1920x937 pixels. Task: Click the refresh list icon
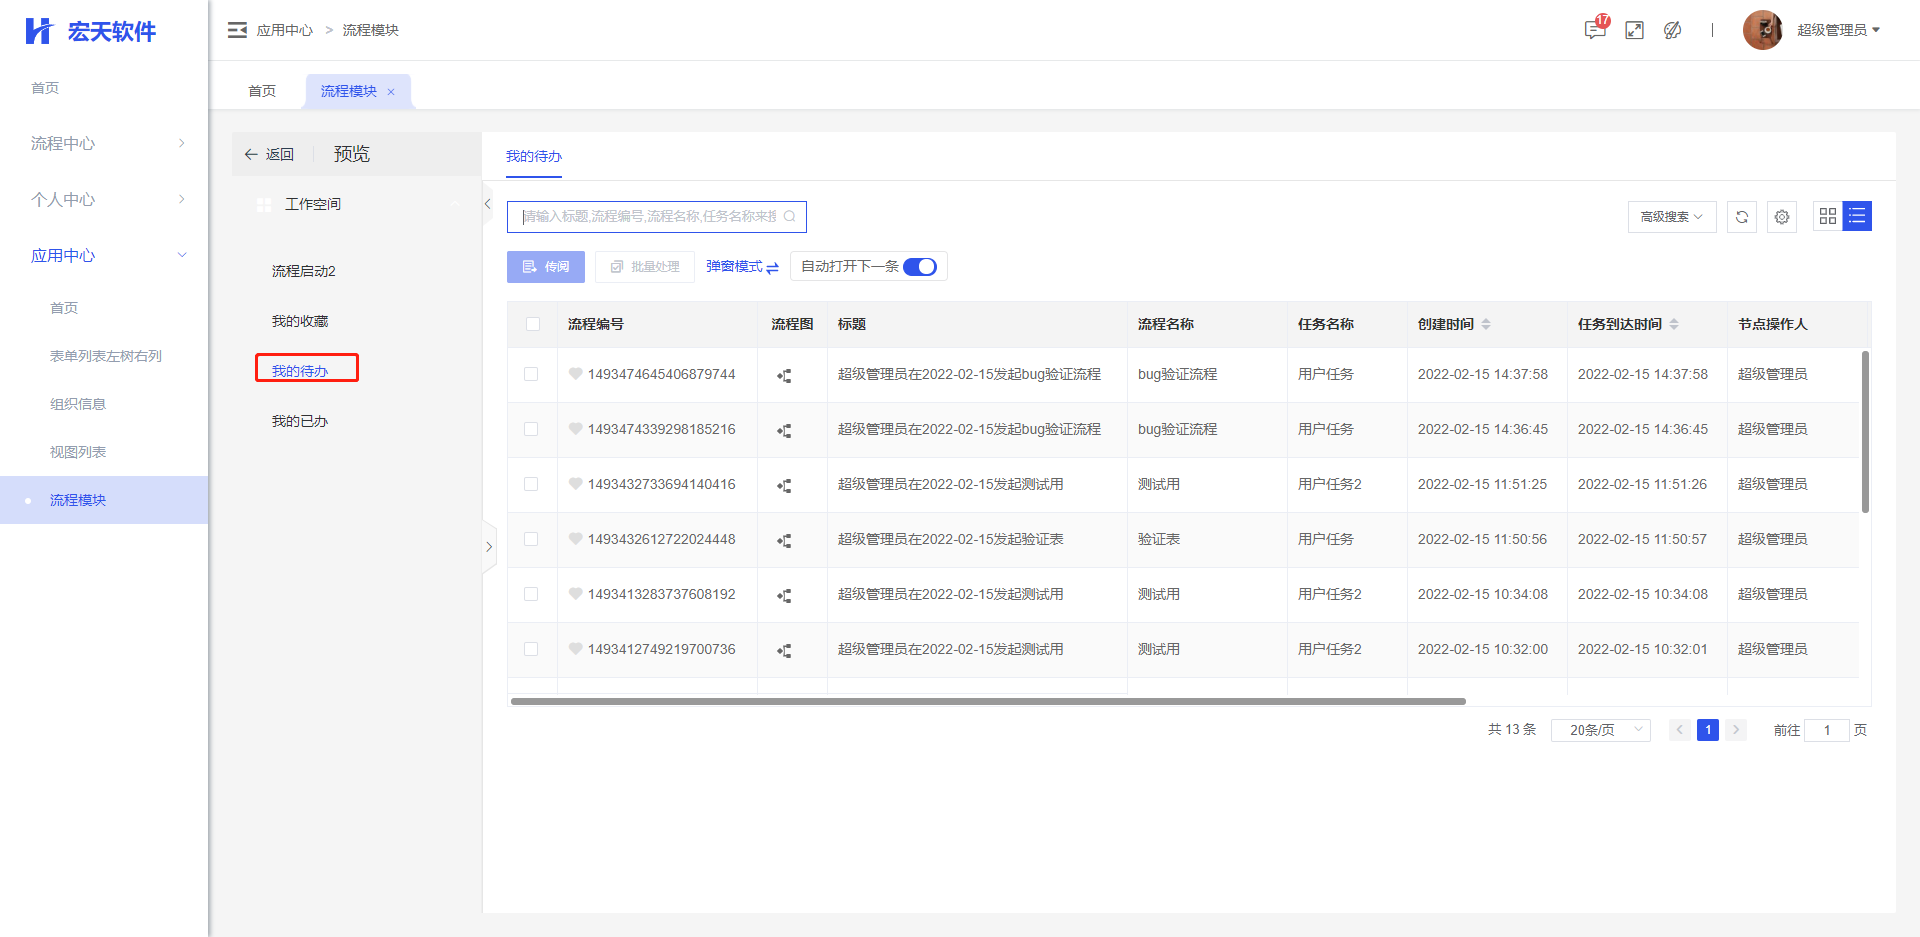pos(1741,217)
